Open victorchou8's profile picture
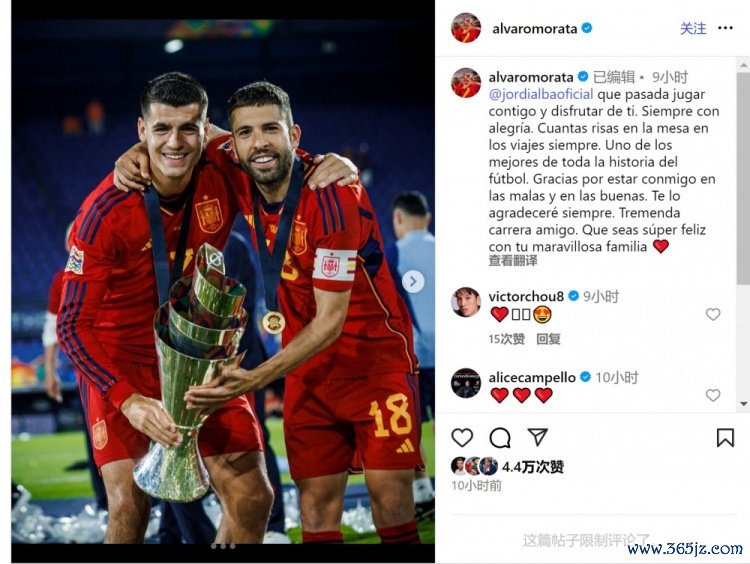Image resolution: width=750 pixels, height=564 pixels. coord(465,302)
